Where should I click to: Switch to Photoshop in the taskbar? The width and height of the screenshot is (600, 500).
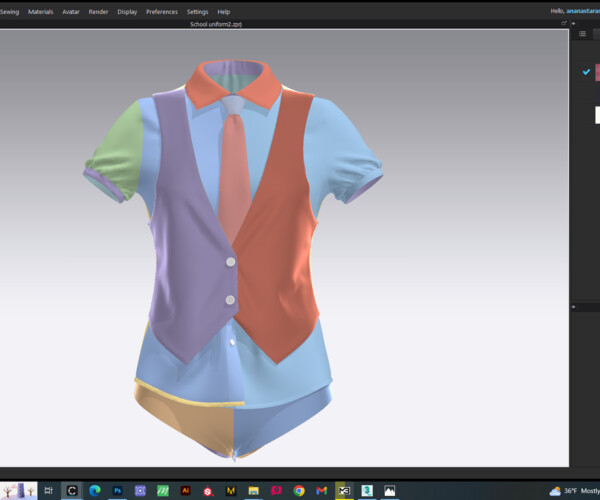click(117, 490)
